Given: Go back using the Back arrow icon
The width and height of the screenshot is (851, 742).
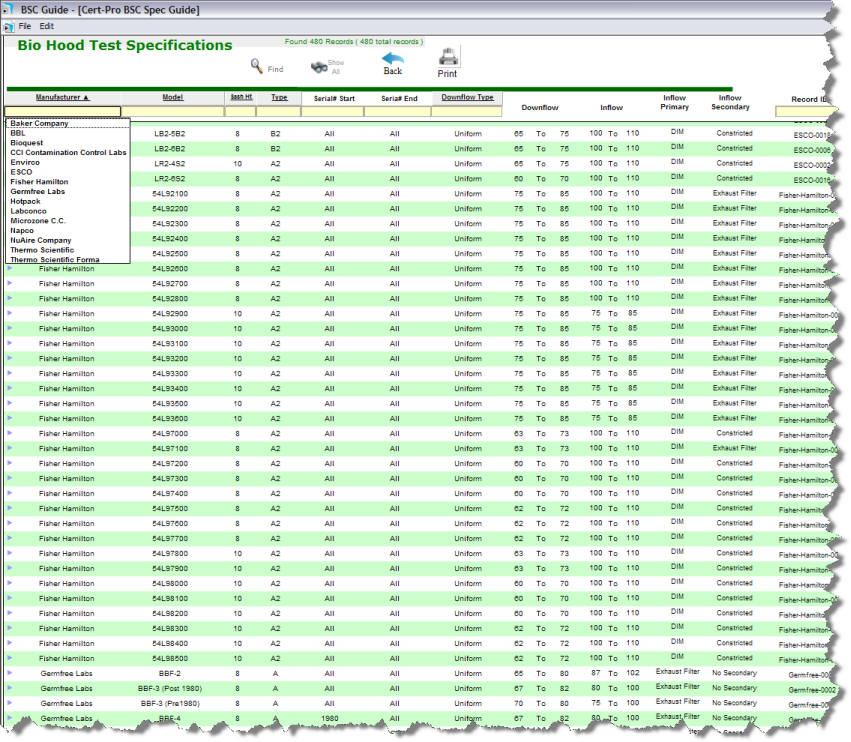Looking at the screenshot, I should pyautogui.click(x=392, y=61).
